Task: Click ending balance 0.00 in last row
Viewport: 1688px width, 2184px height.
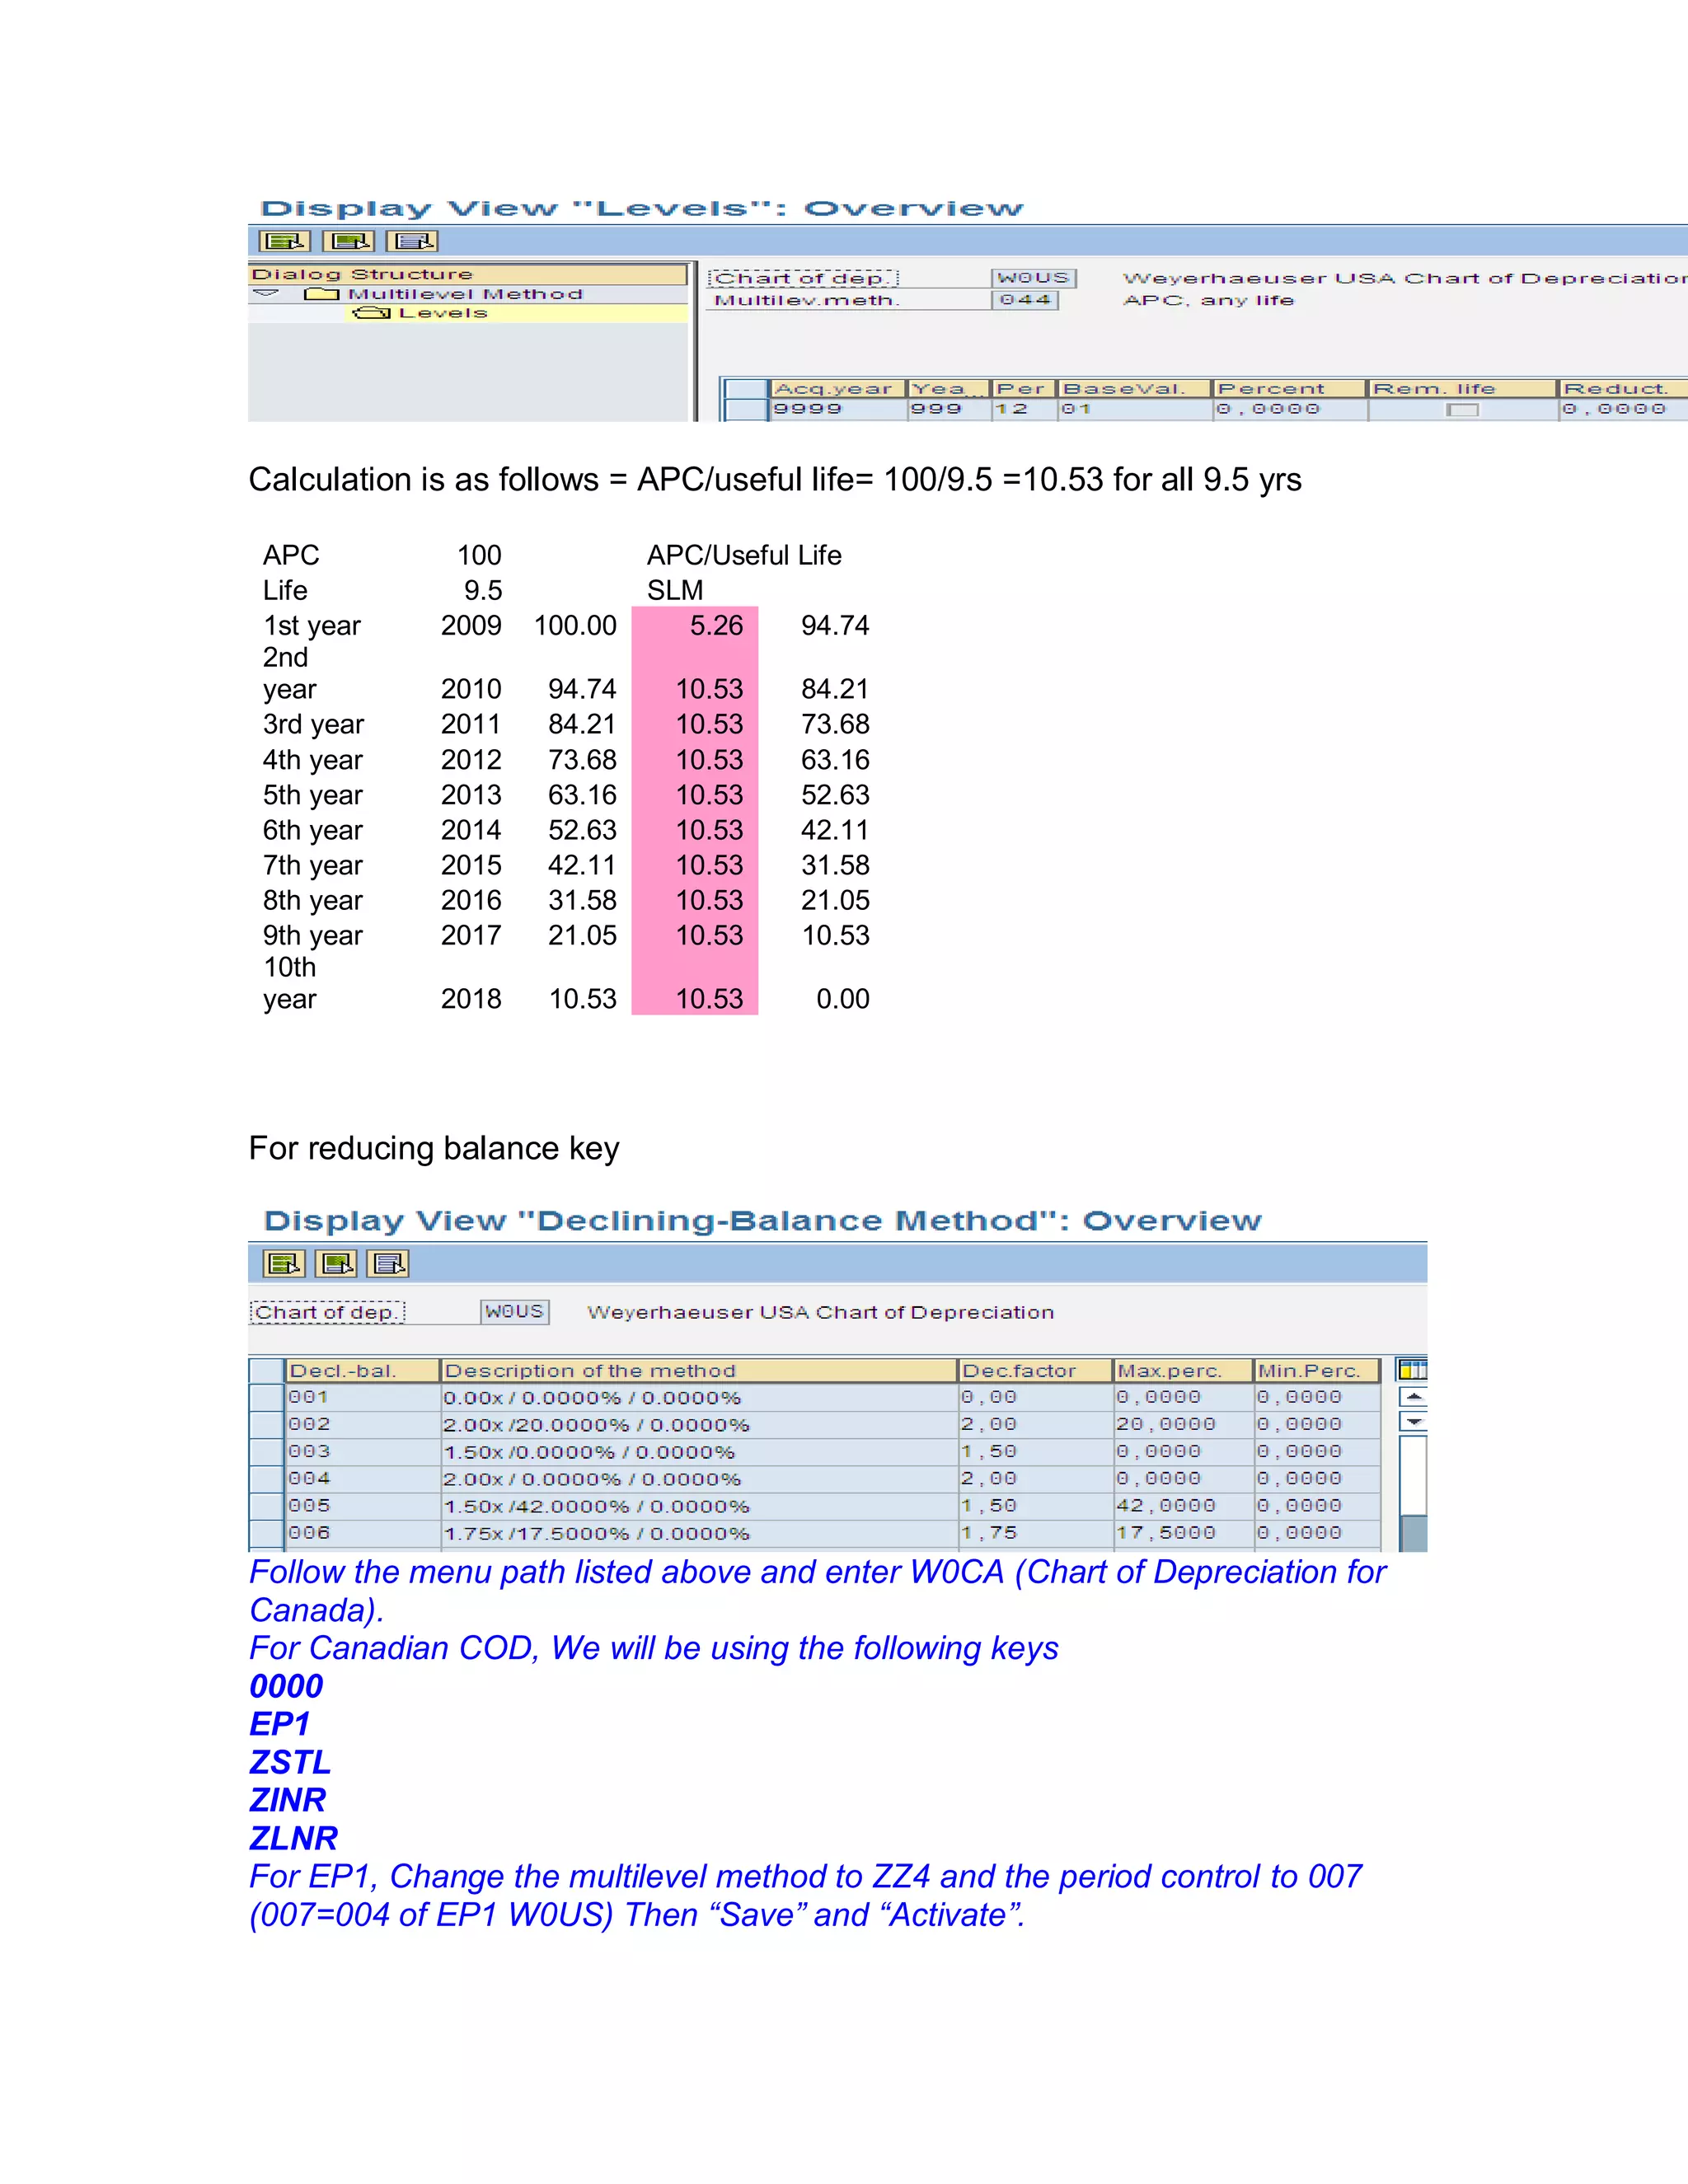Action: tap(843, 999)
